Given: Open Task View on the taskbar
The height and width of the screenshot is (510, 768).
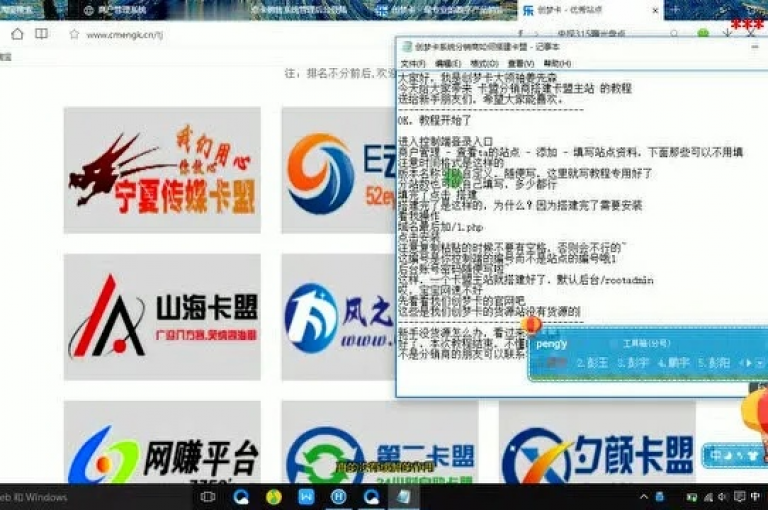Looking at the screenshot, I should (x=208, y=497).
